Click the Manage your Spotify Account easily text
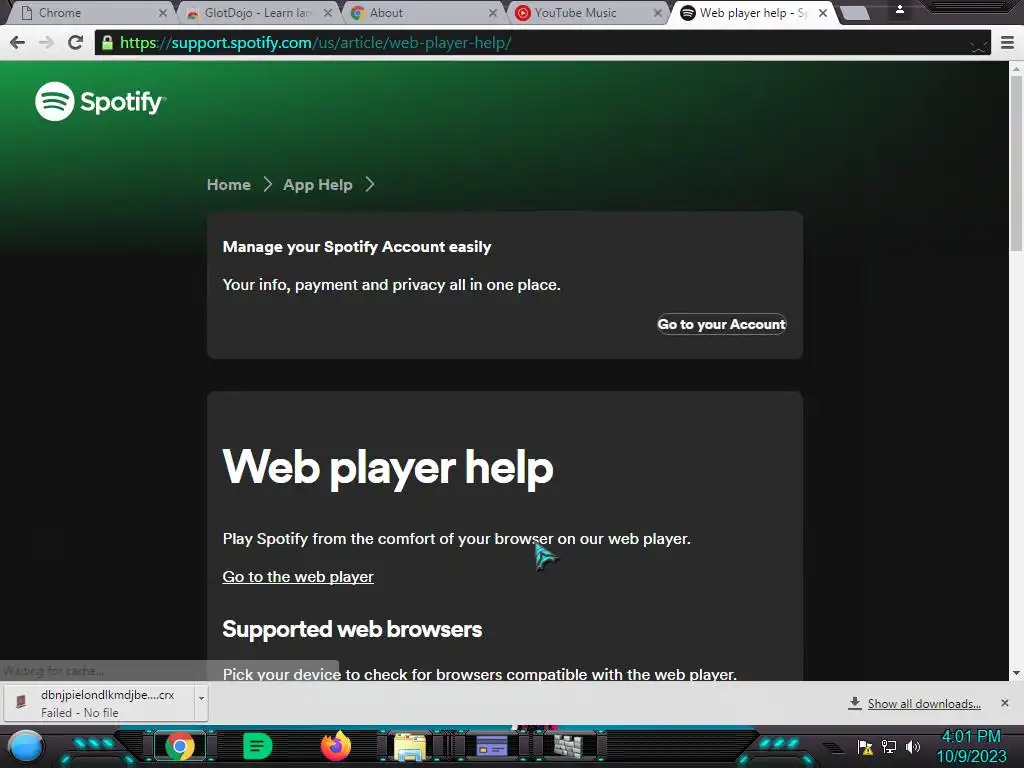This screenshot has height=768, width=1024. point(357,247)
